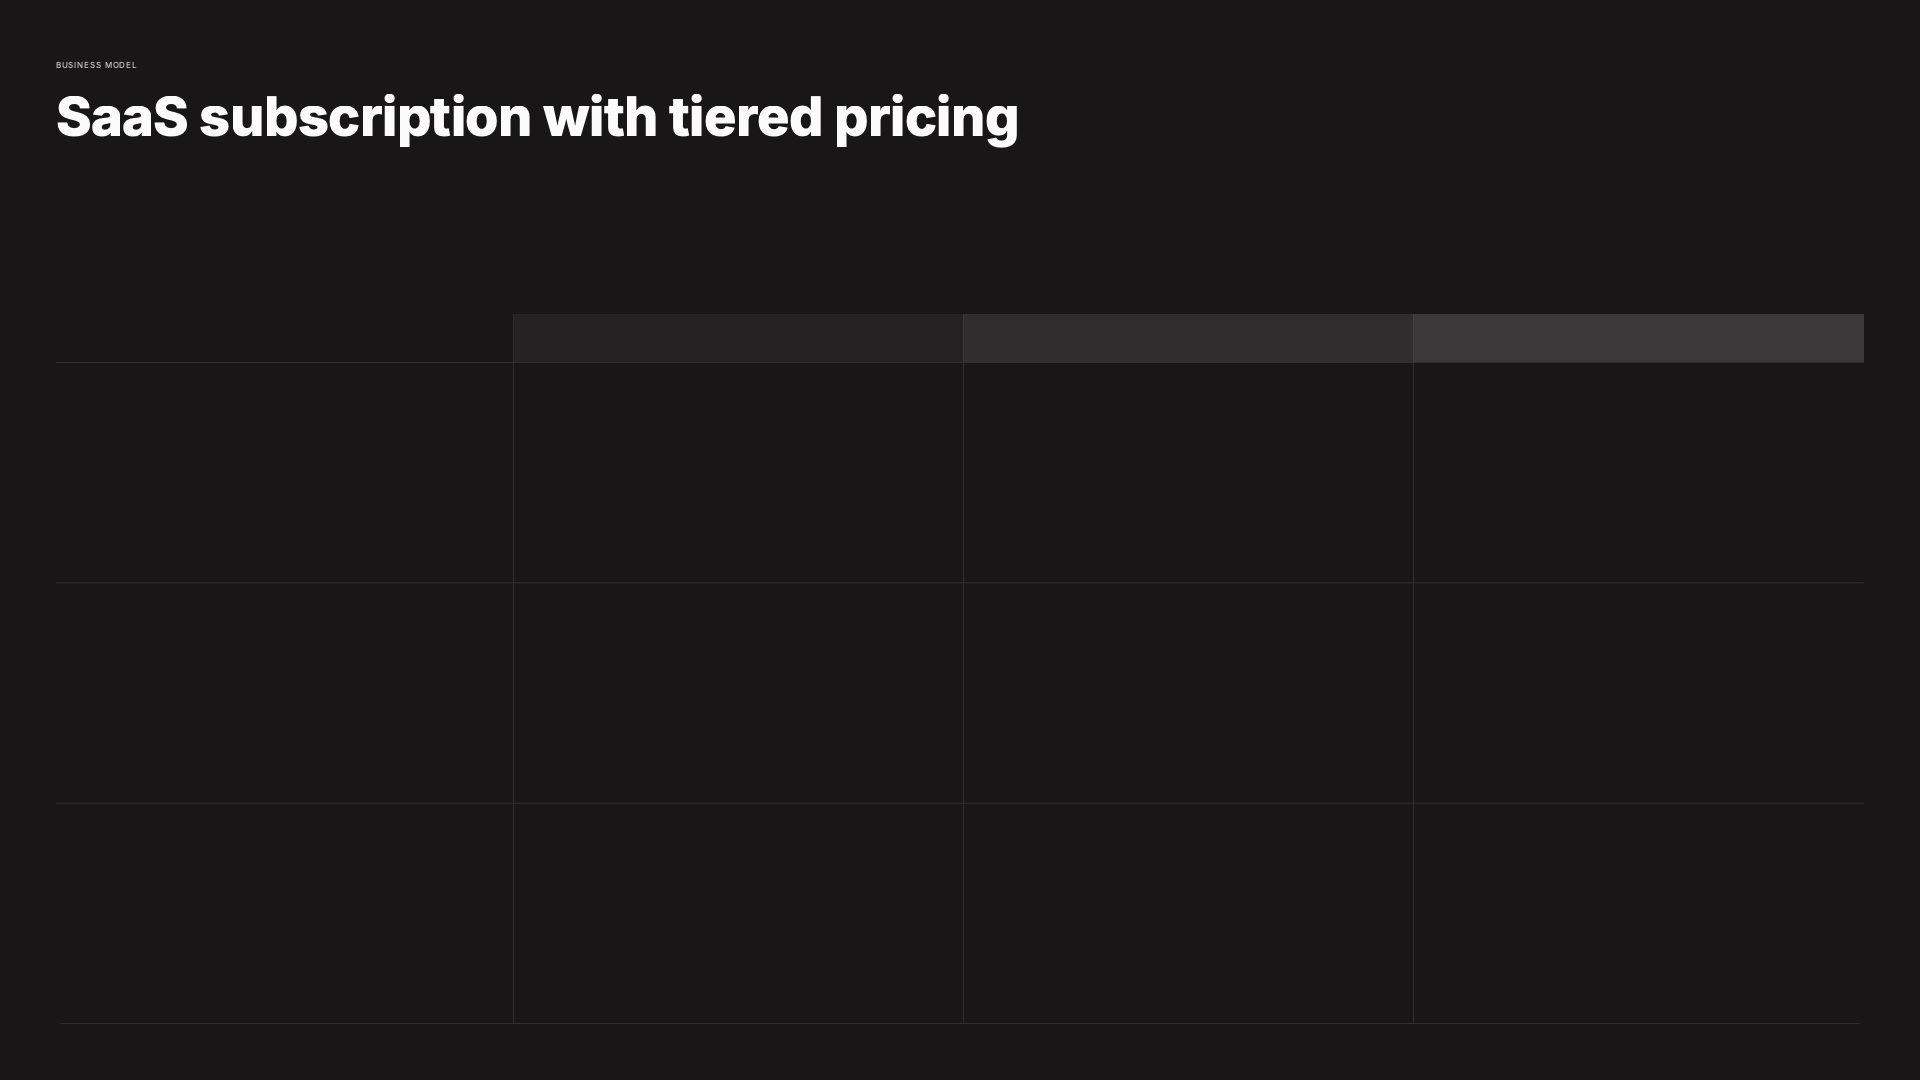Click middle row cell under lightest header
This screenshot has width=1920, height=1080.
click(x=1638, y=692)
